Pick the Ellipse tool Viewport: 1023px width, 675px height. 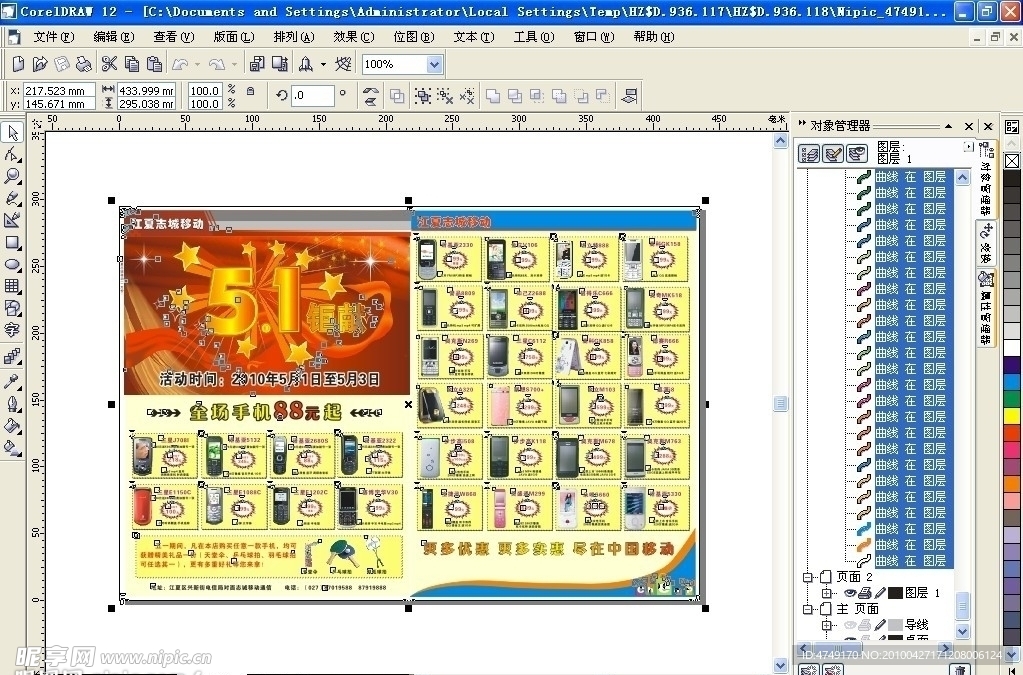tap(13, 265)
